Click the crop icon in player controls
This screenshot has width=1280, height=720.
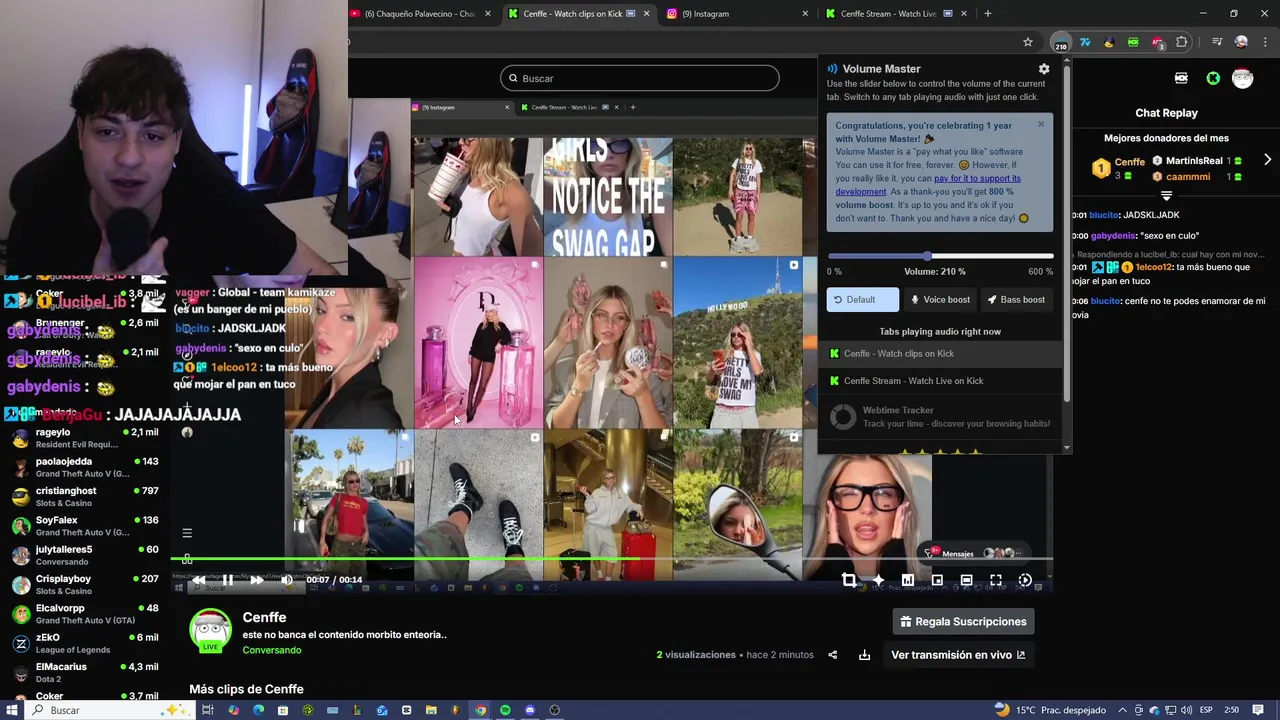point(849,580)
